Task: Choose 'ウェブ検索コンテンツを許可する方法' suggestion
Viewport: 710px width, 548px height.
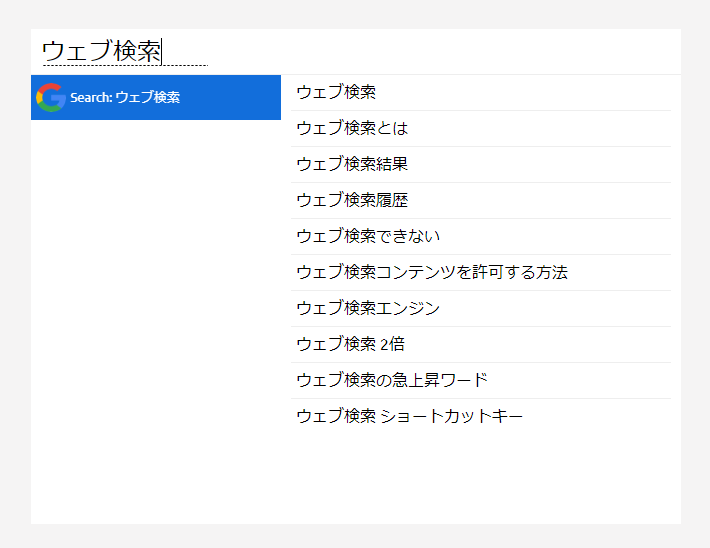Action: [x=480, y=273]
